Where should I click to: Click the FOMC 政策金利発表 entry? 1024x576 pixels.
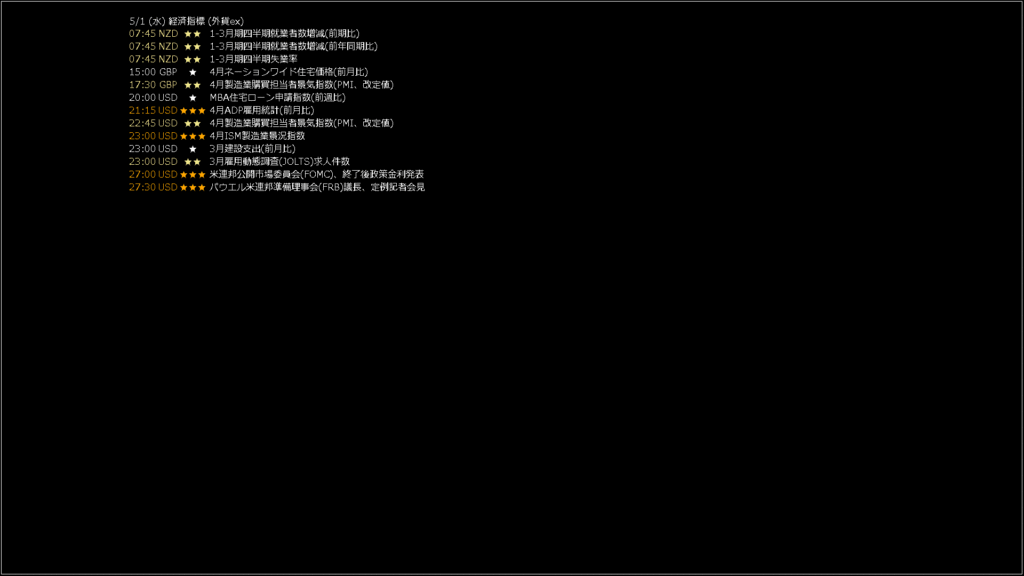316,174
